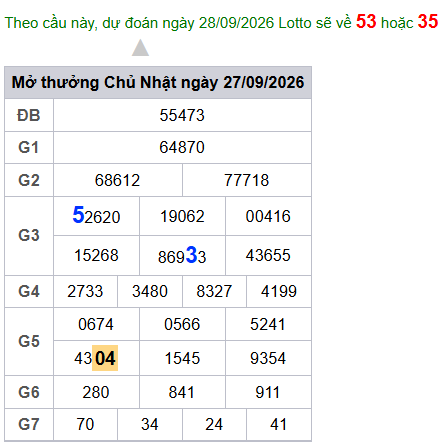
Task: Click the G3 row label
Action: click(29, 235)
